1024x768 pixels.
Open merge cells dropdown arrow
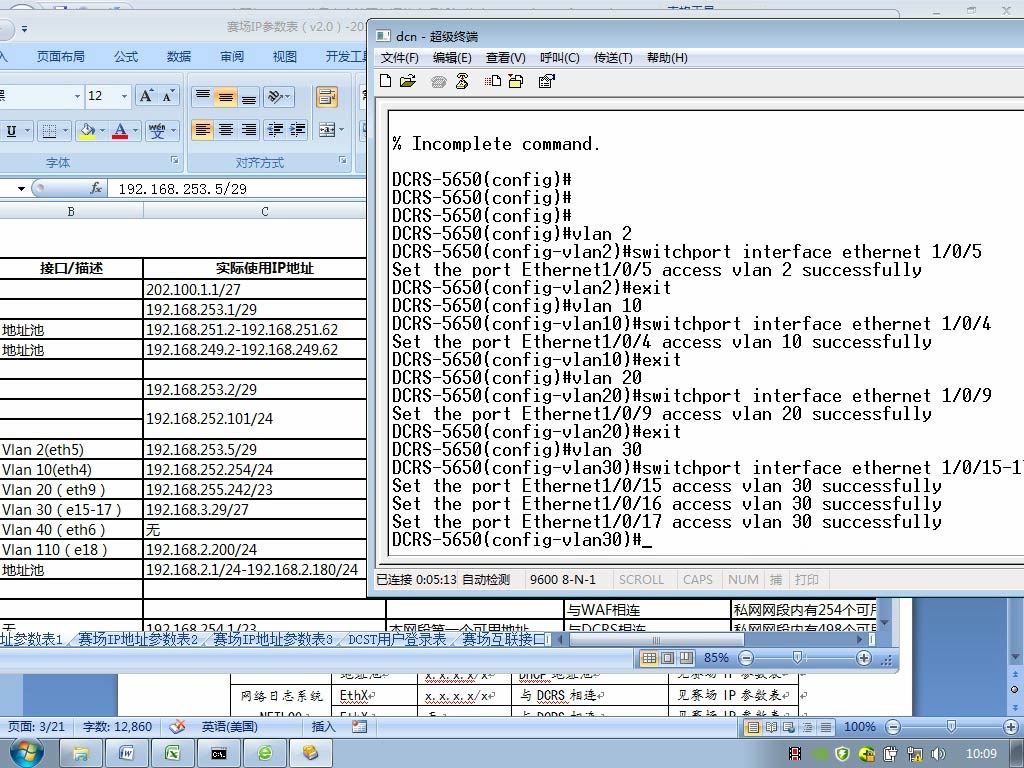click(x=342, y=129)
